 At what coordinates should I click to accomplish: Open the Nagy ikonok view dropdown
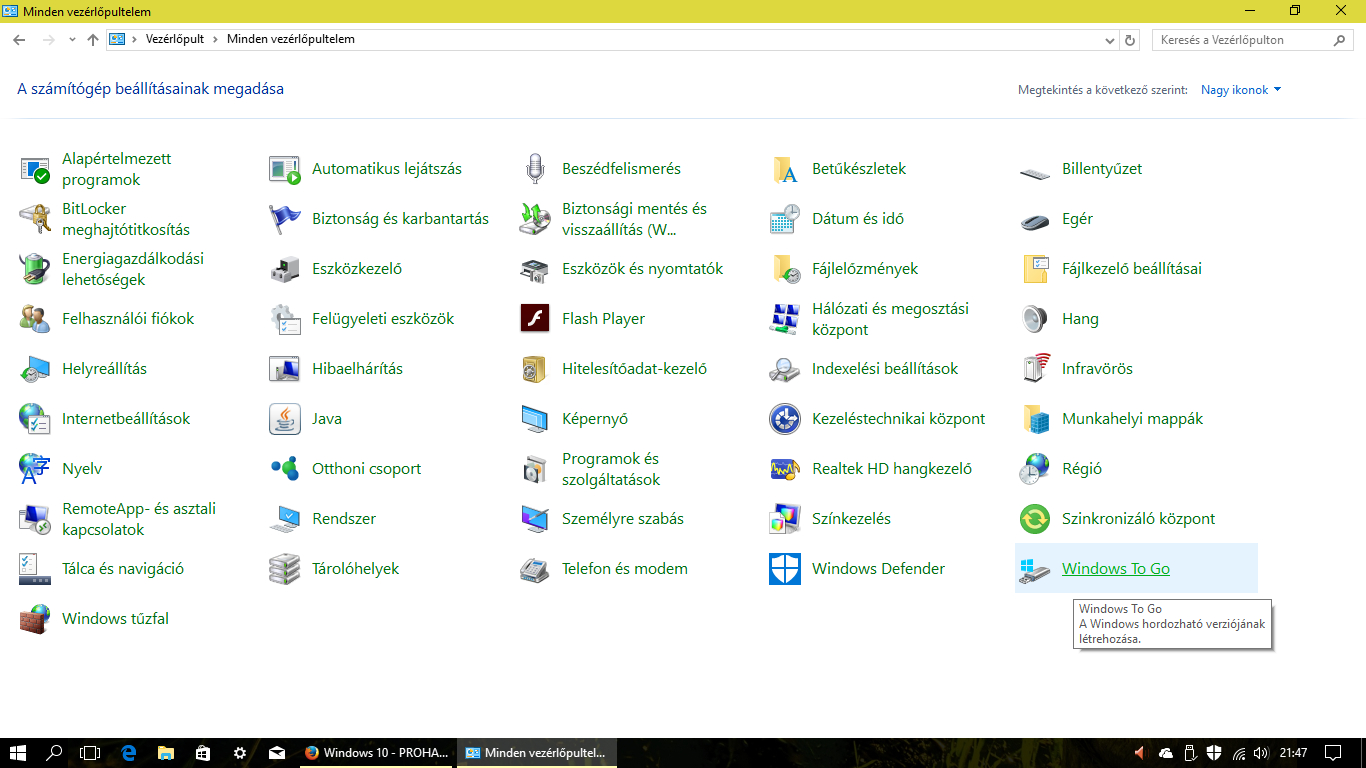[x=1241, y=90]
